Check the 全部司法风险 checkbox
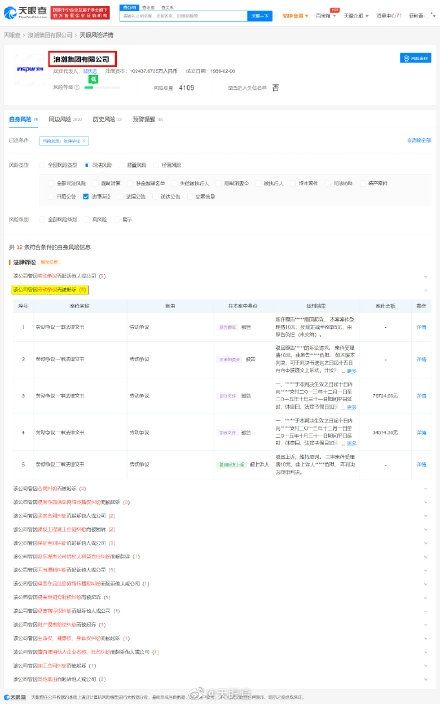Viewport: 440px width, 704px height. coord(67,184)
